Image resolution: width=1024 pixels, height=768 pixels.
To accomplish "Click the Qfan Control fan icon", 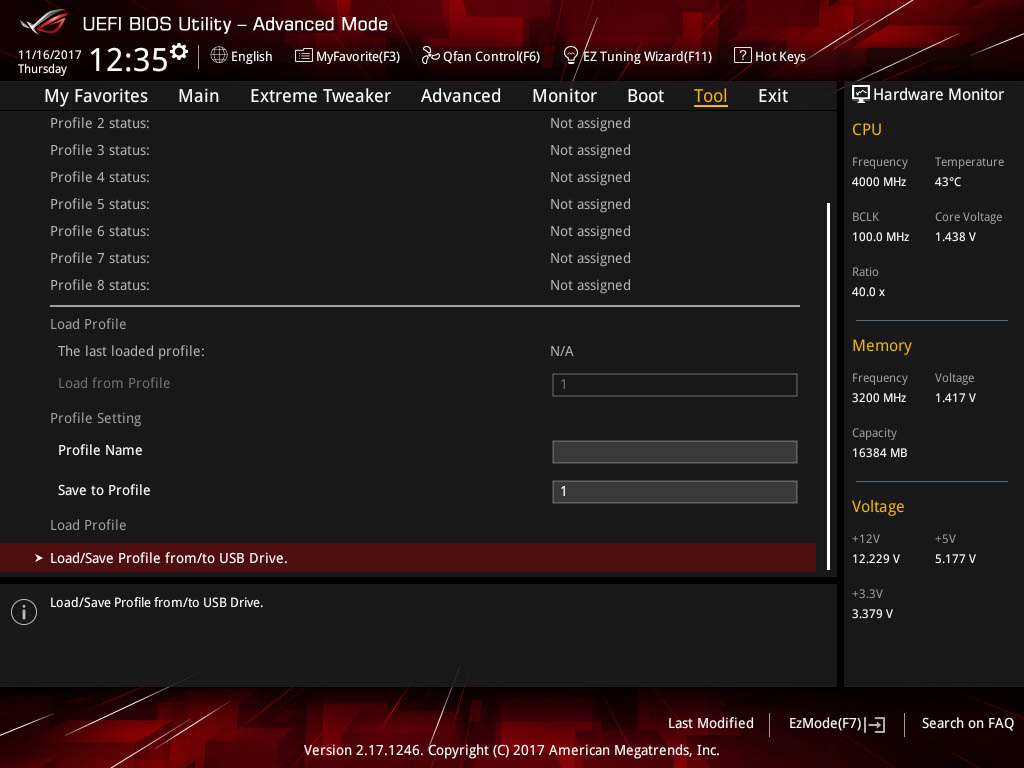I will [x=430, y=56].
